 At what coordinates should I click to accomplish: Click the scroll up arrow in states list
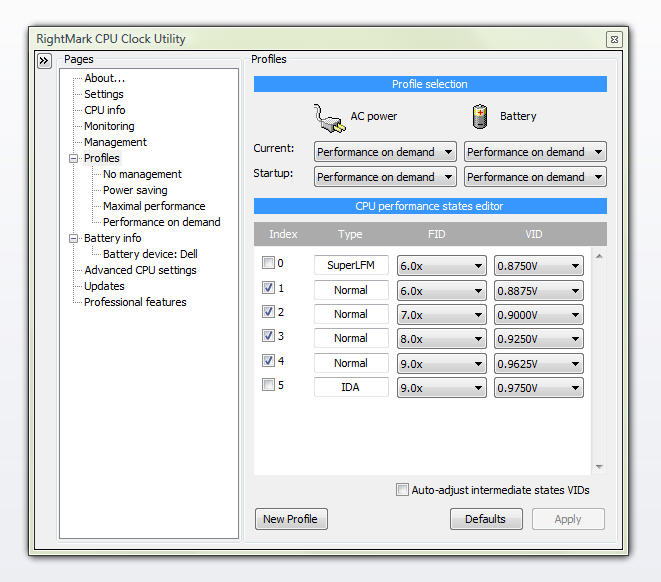[599, 256]
